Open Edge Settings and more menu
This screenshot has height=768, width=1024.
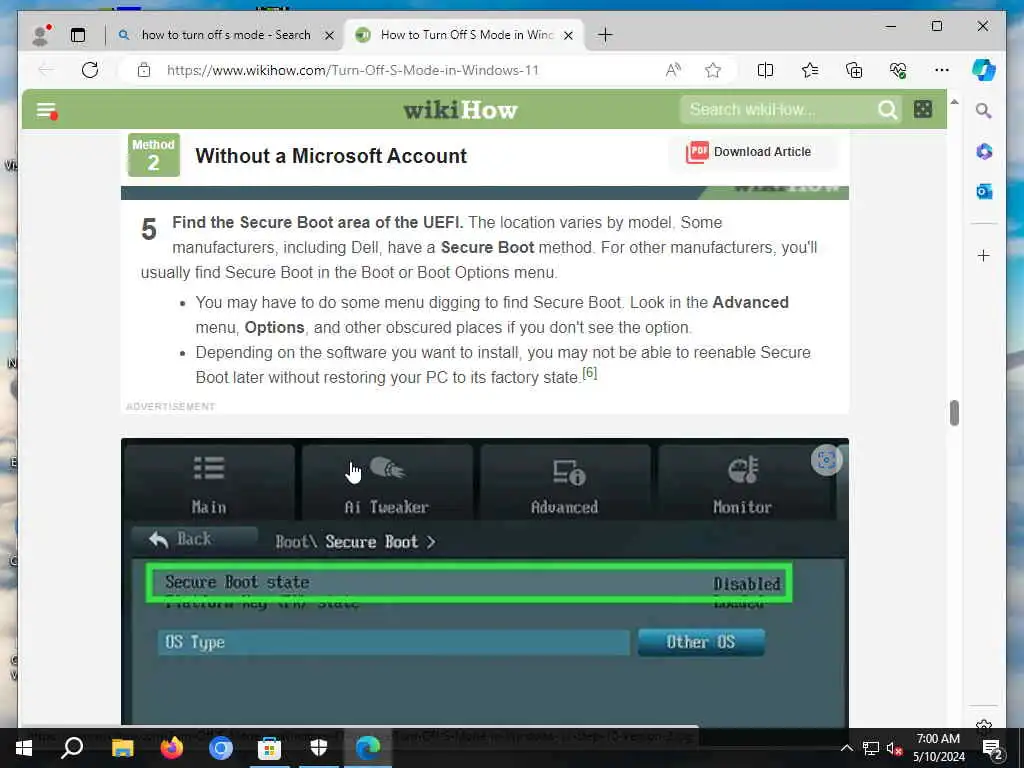[x=942, y=70]
